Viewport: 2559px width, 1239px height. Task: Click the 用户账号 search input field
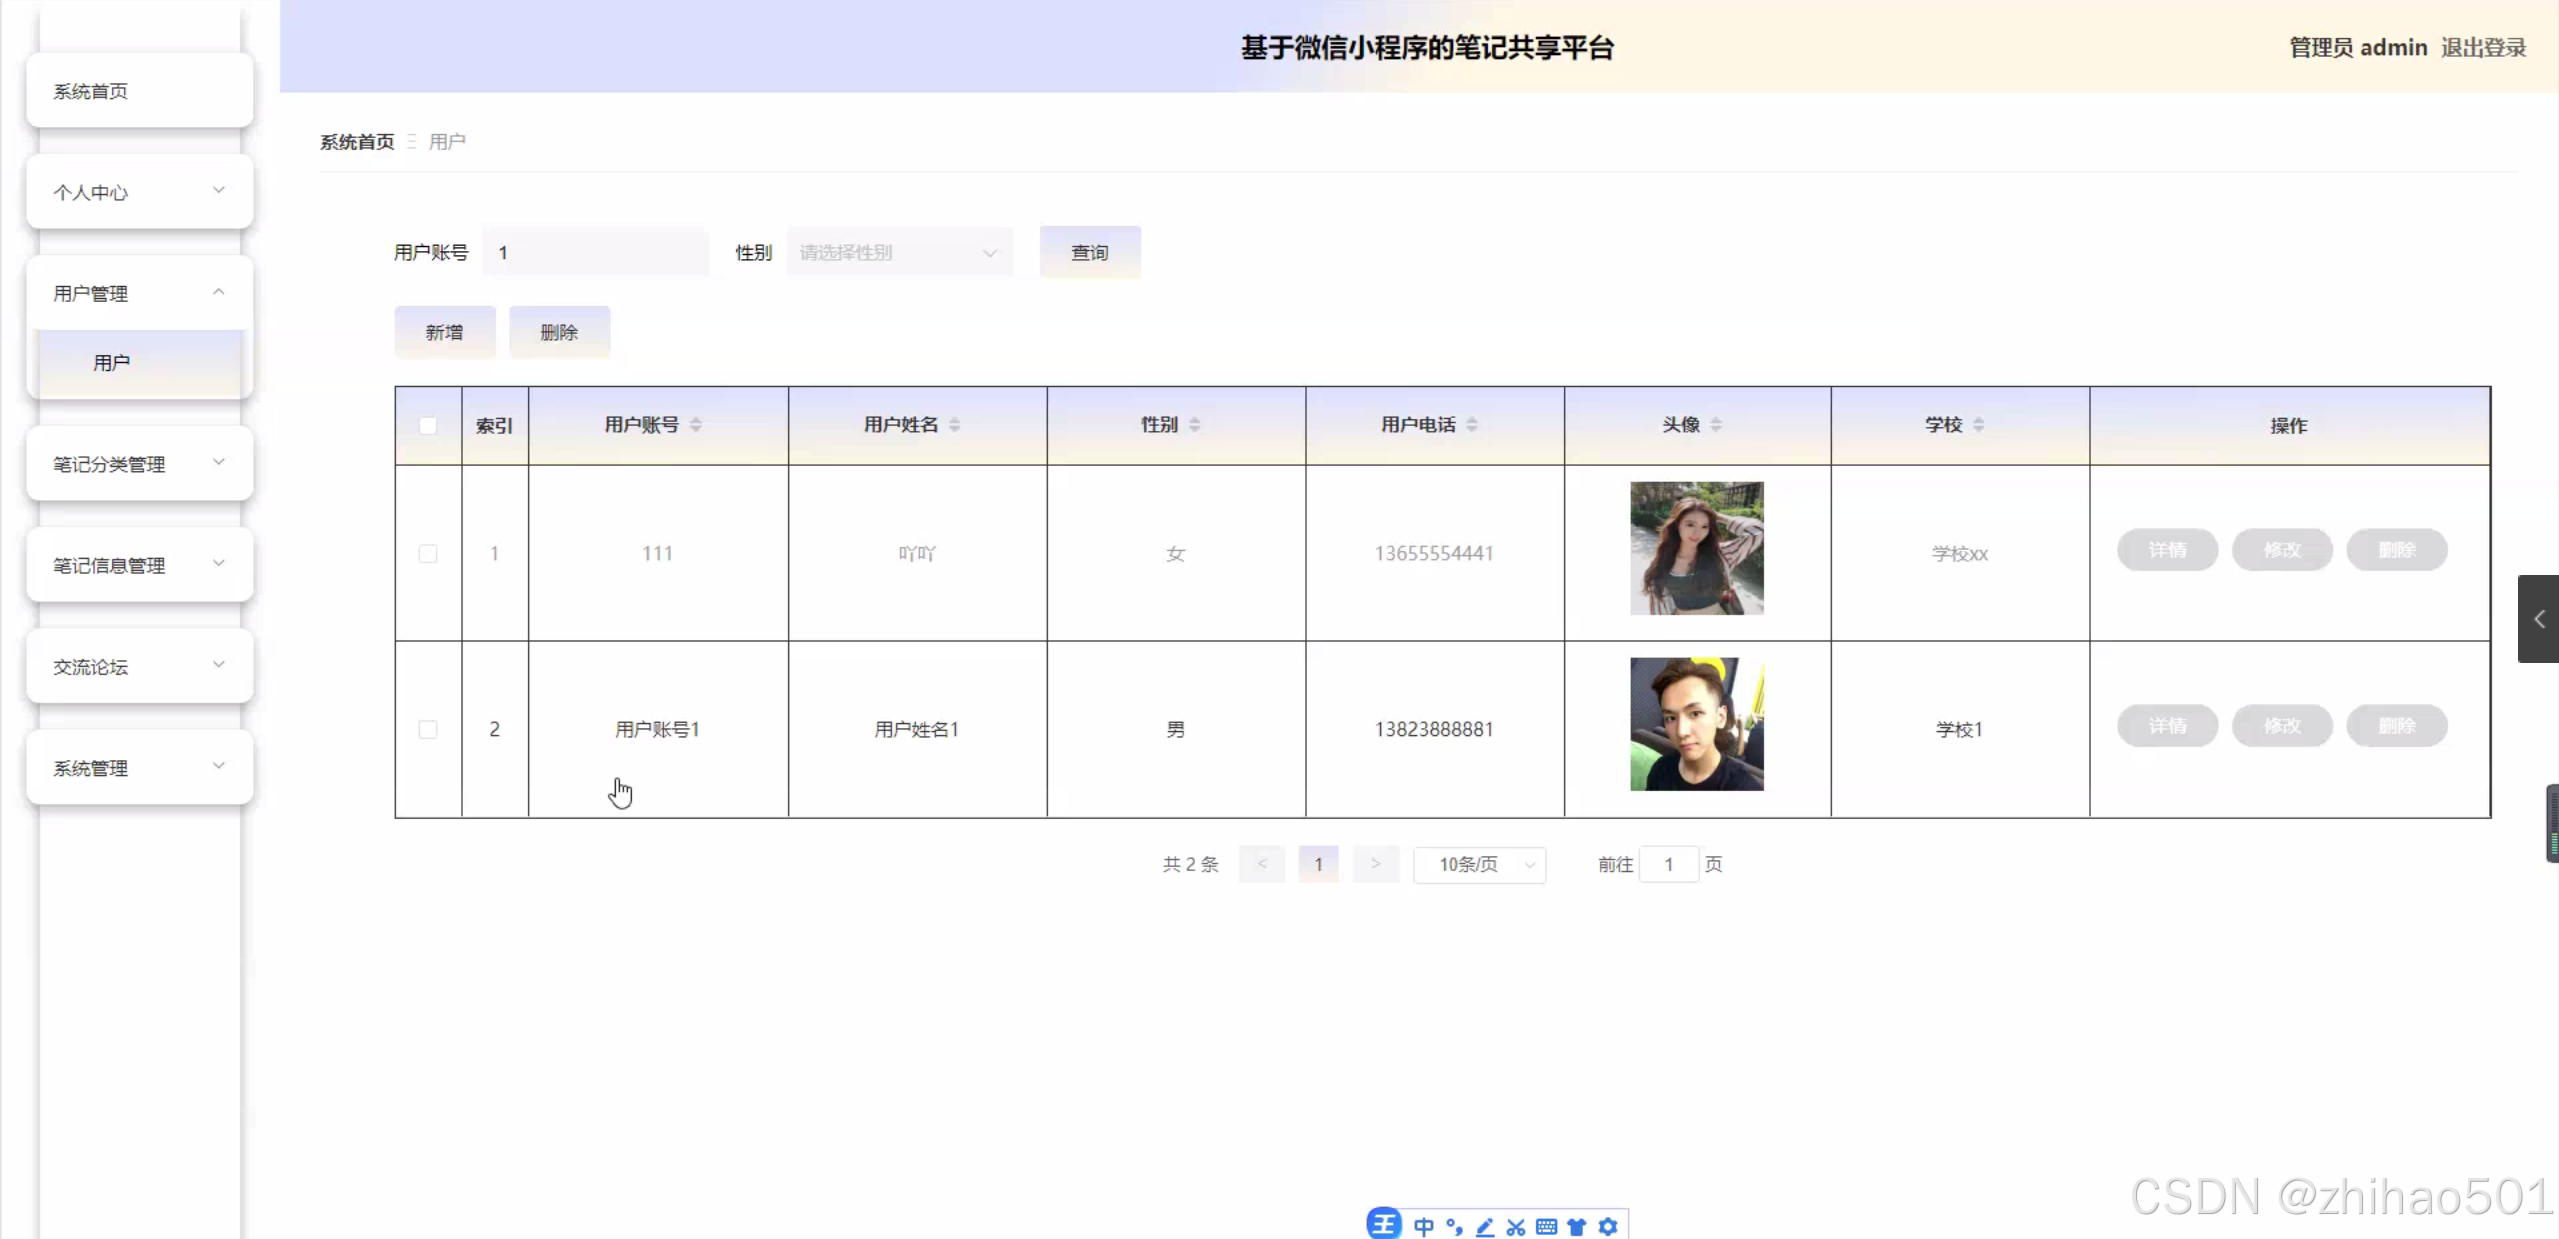click(595, 253)
